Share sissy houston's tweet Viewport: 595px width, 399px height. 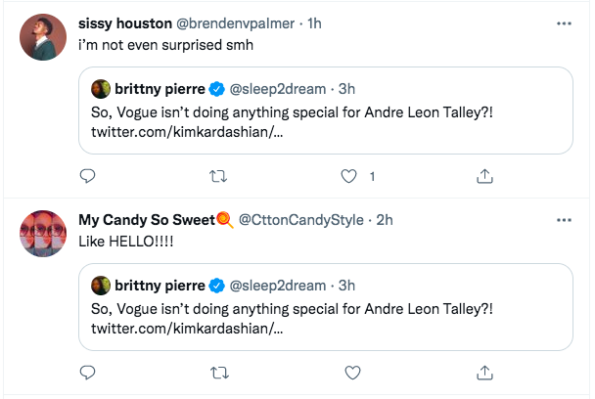[485, 176]
